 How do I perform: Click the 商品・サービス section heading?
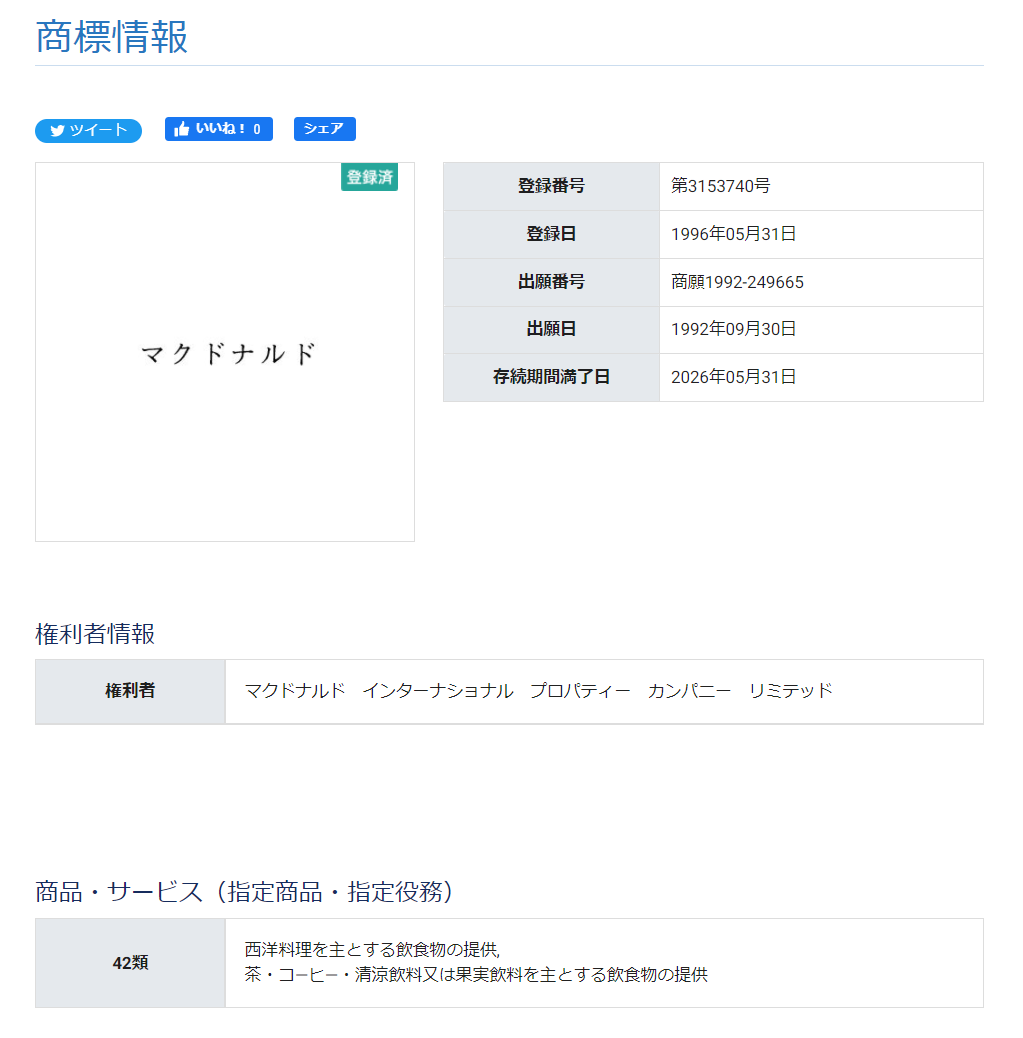point(244,892)
